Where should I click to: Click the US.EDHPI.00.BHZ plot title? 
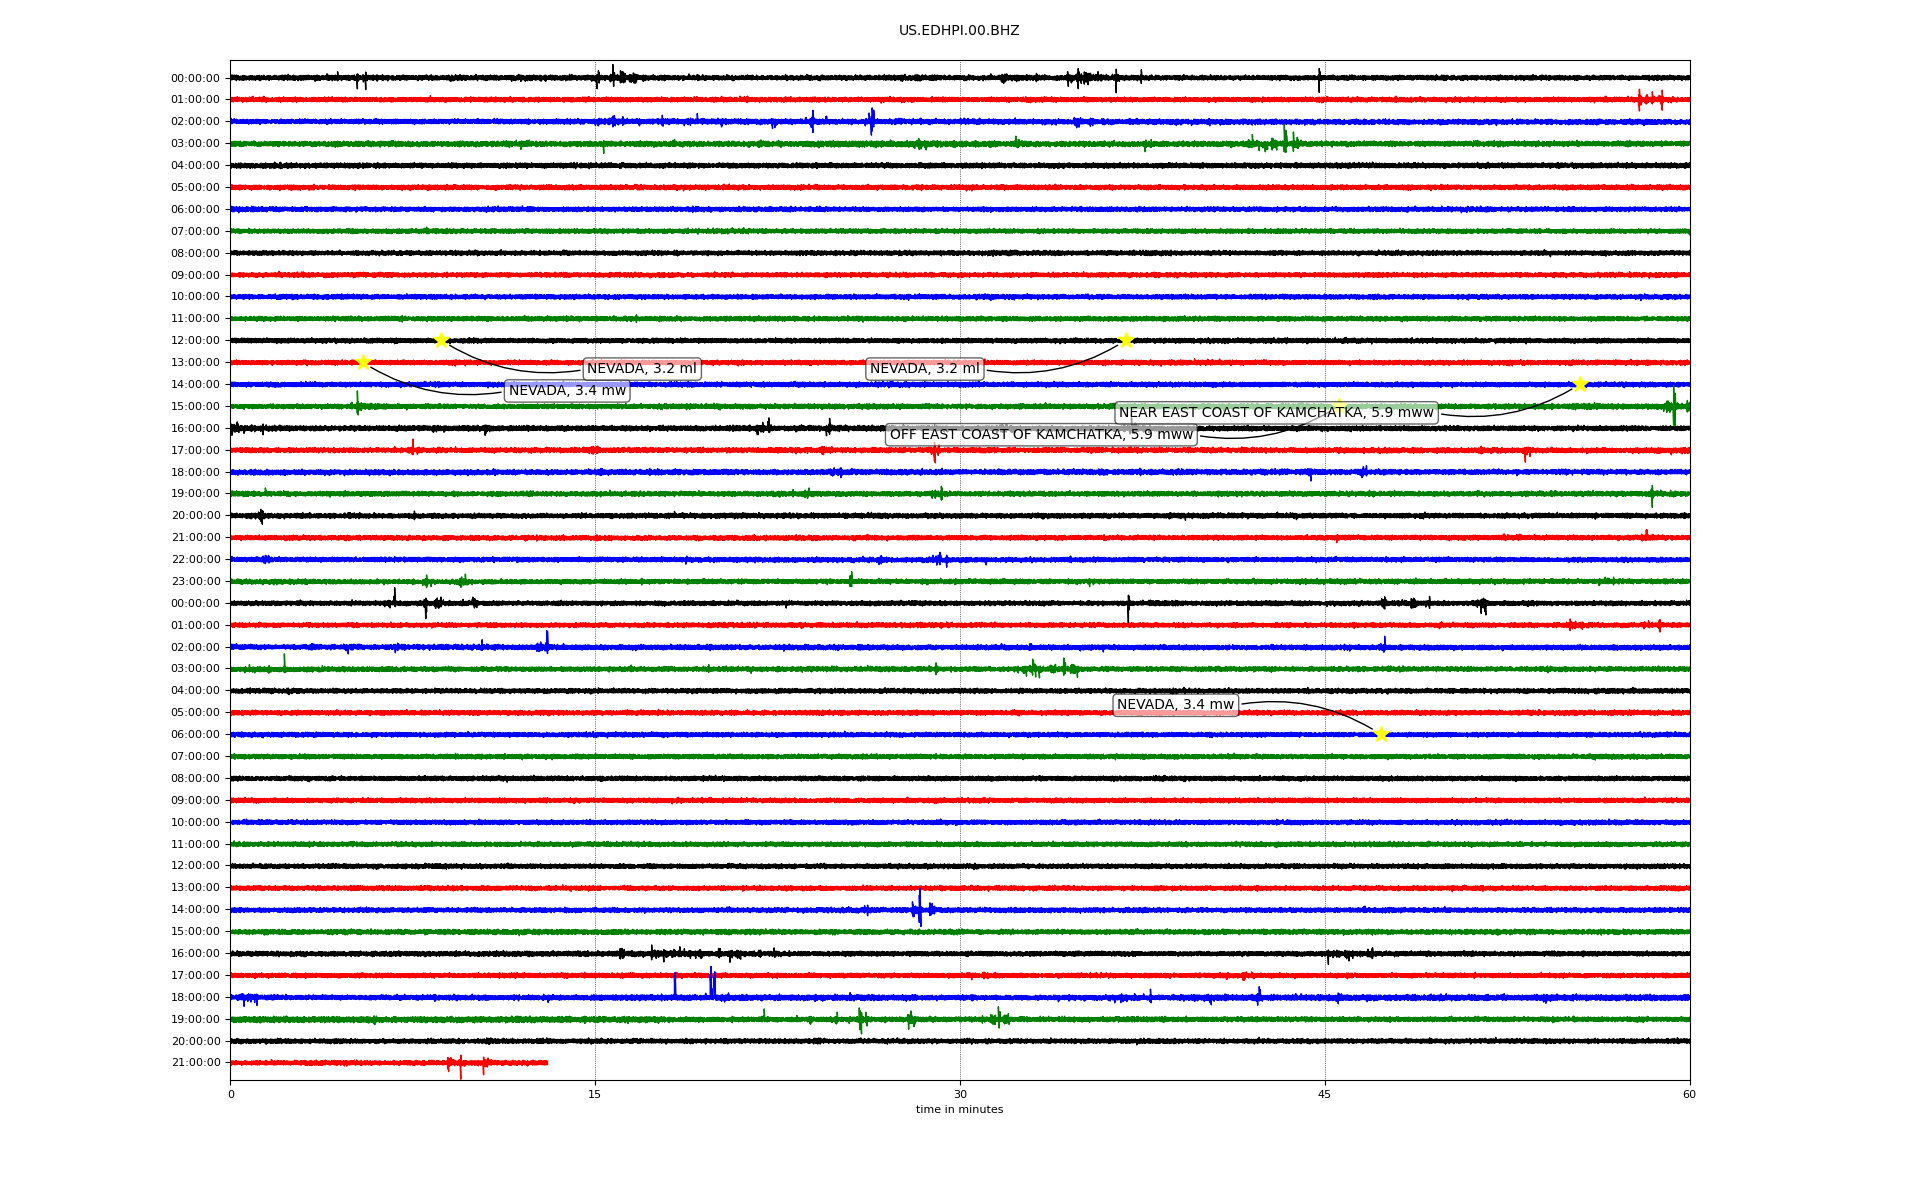coord(958,31)
